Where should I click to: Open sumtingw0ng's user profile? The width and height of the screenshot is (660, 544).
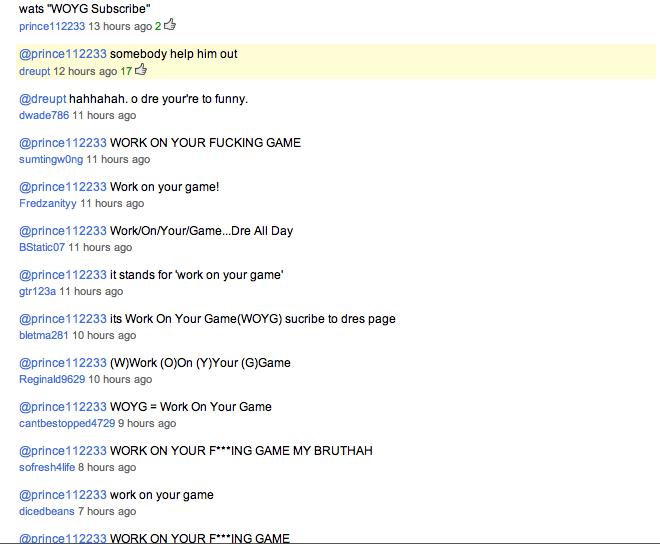[x=50, y=160]
